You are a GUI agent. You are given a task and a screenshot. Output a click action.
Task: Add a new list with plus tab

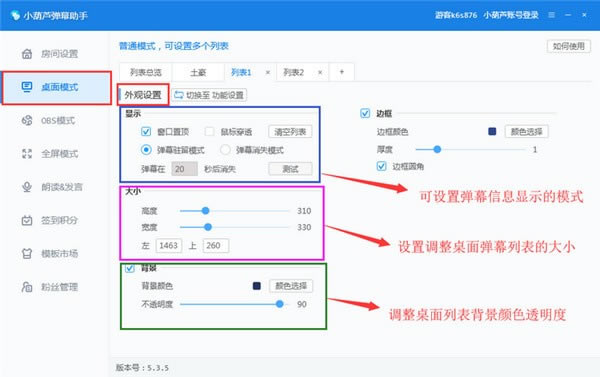(x=342, y=72)
